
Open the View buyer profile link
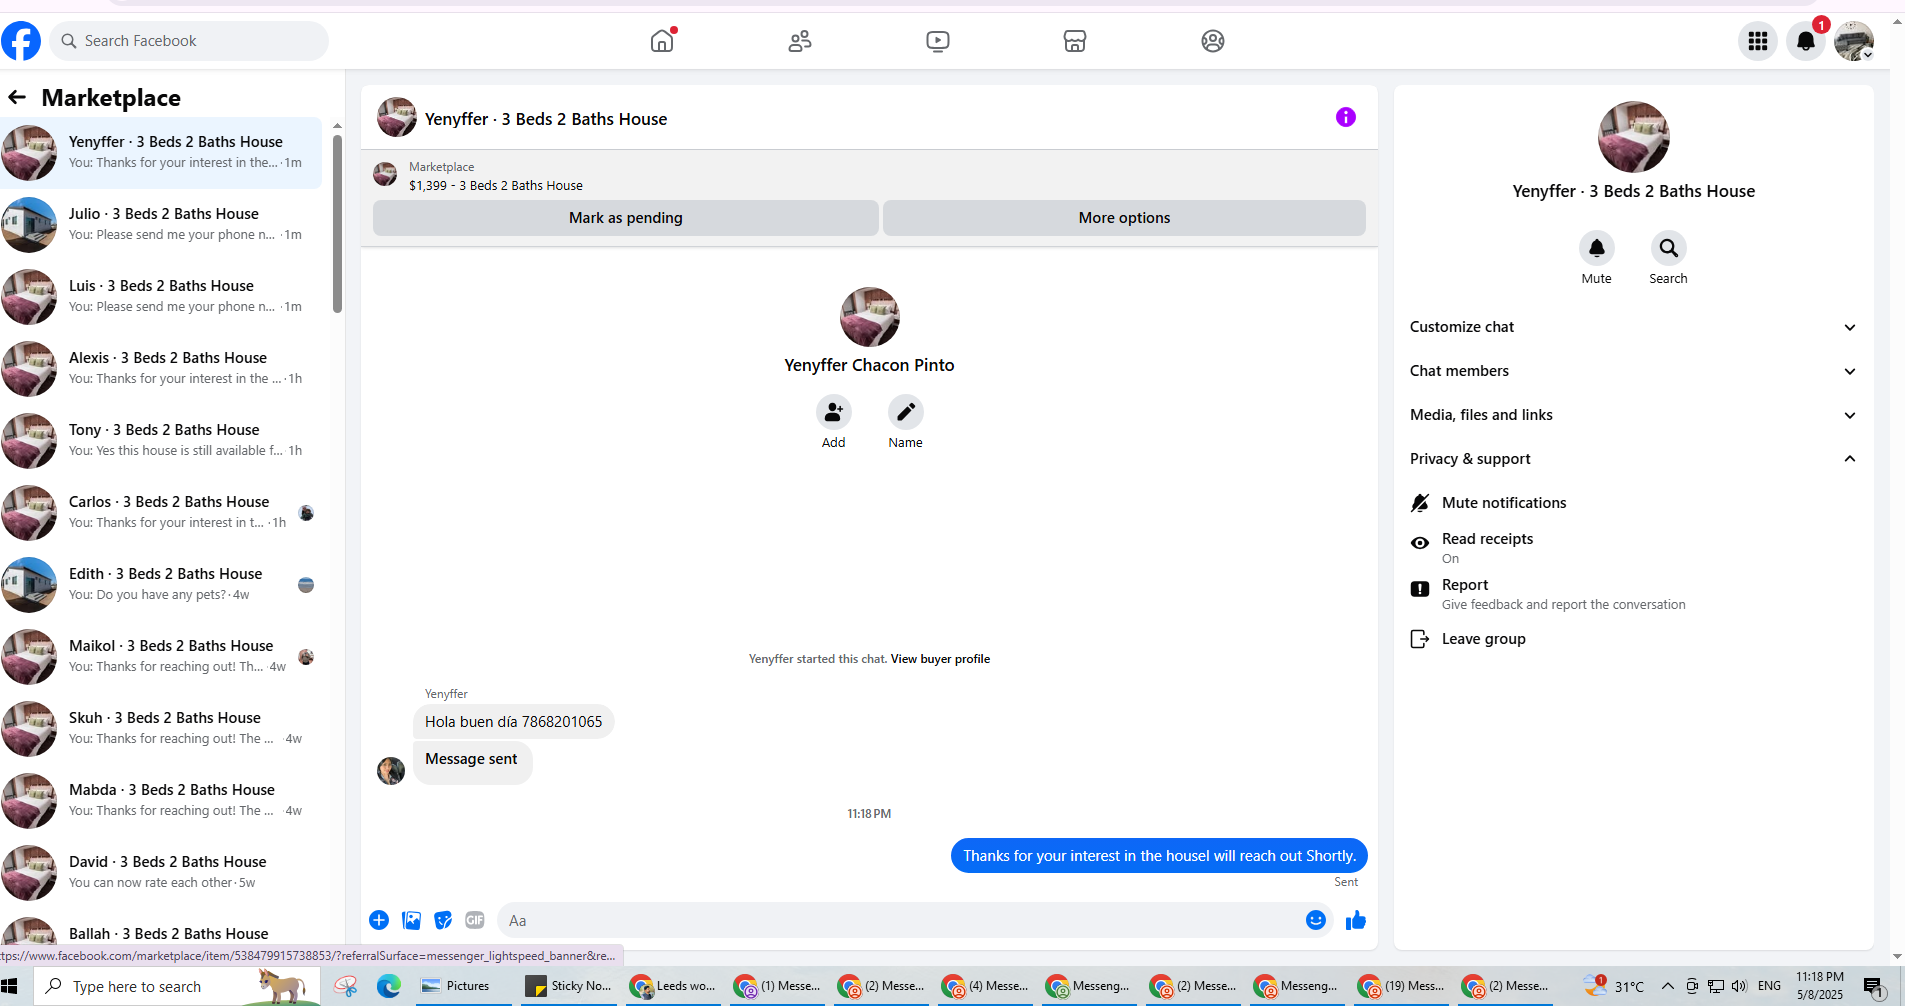pyautogui.click(x=940, y=659)
